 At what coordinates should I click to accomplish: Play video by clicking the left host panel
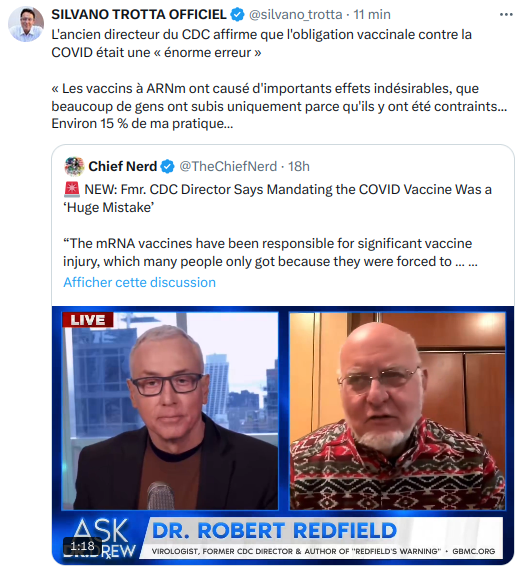[170, 411]
